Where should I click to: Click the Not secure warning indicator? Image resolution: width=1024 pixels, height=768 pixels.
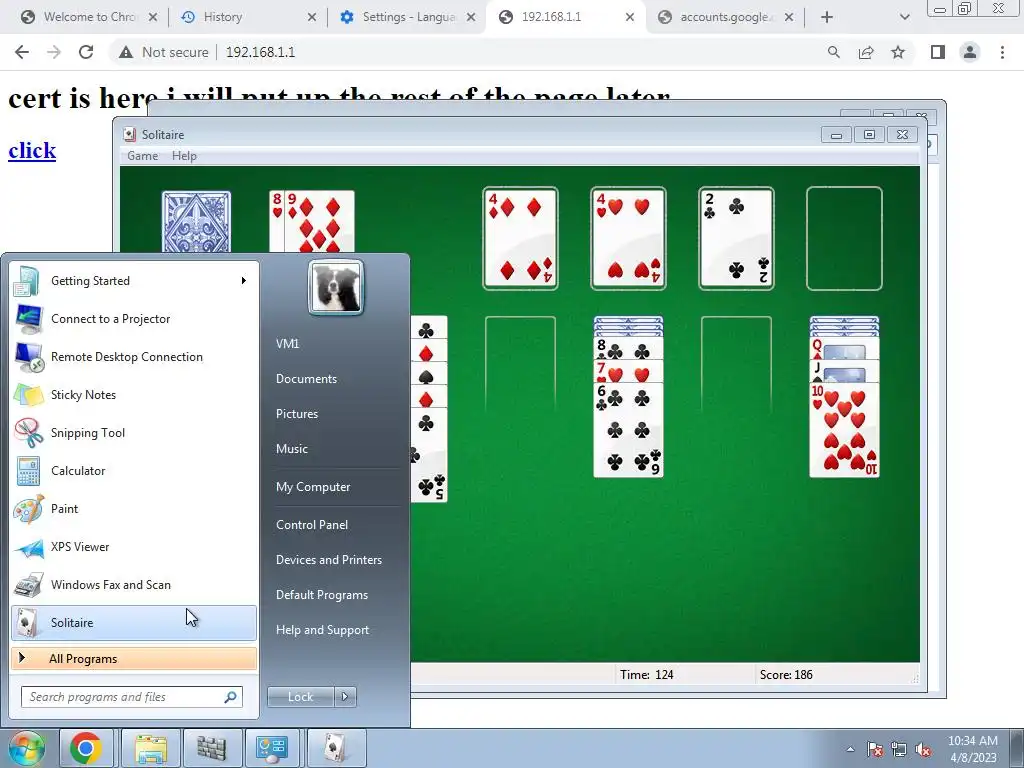[163, 52]
